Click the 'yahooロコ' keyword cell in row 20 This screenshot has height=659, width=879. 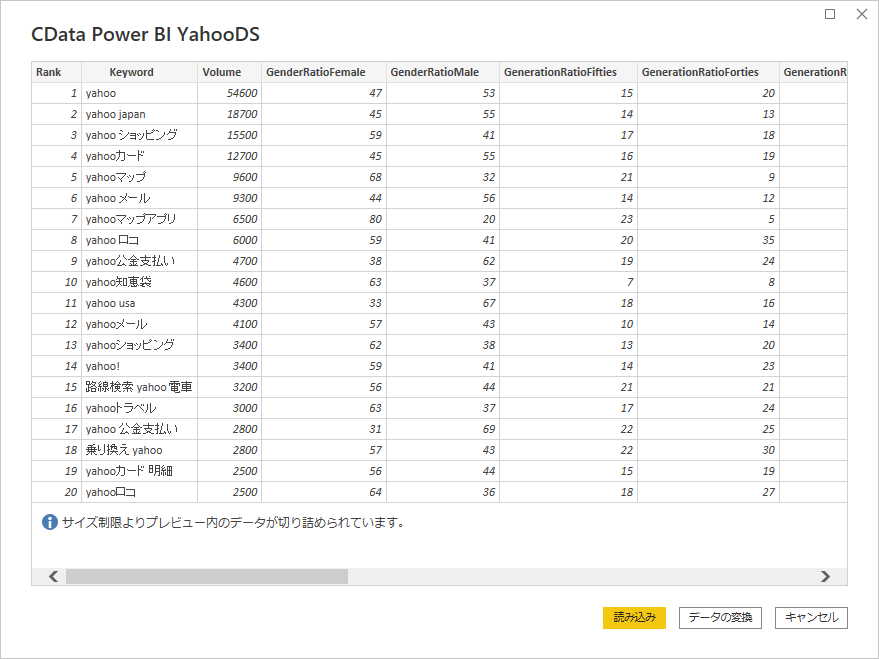point(140,493)
